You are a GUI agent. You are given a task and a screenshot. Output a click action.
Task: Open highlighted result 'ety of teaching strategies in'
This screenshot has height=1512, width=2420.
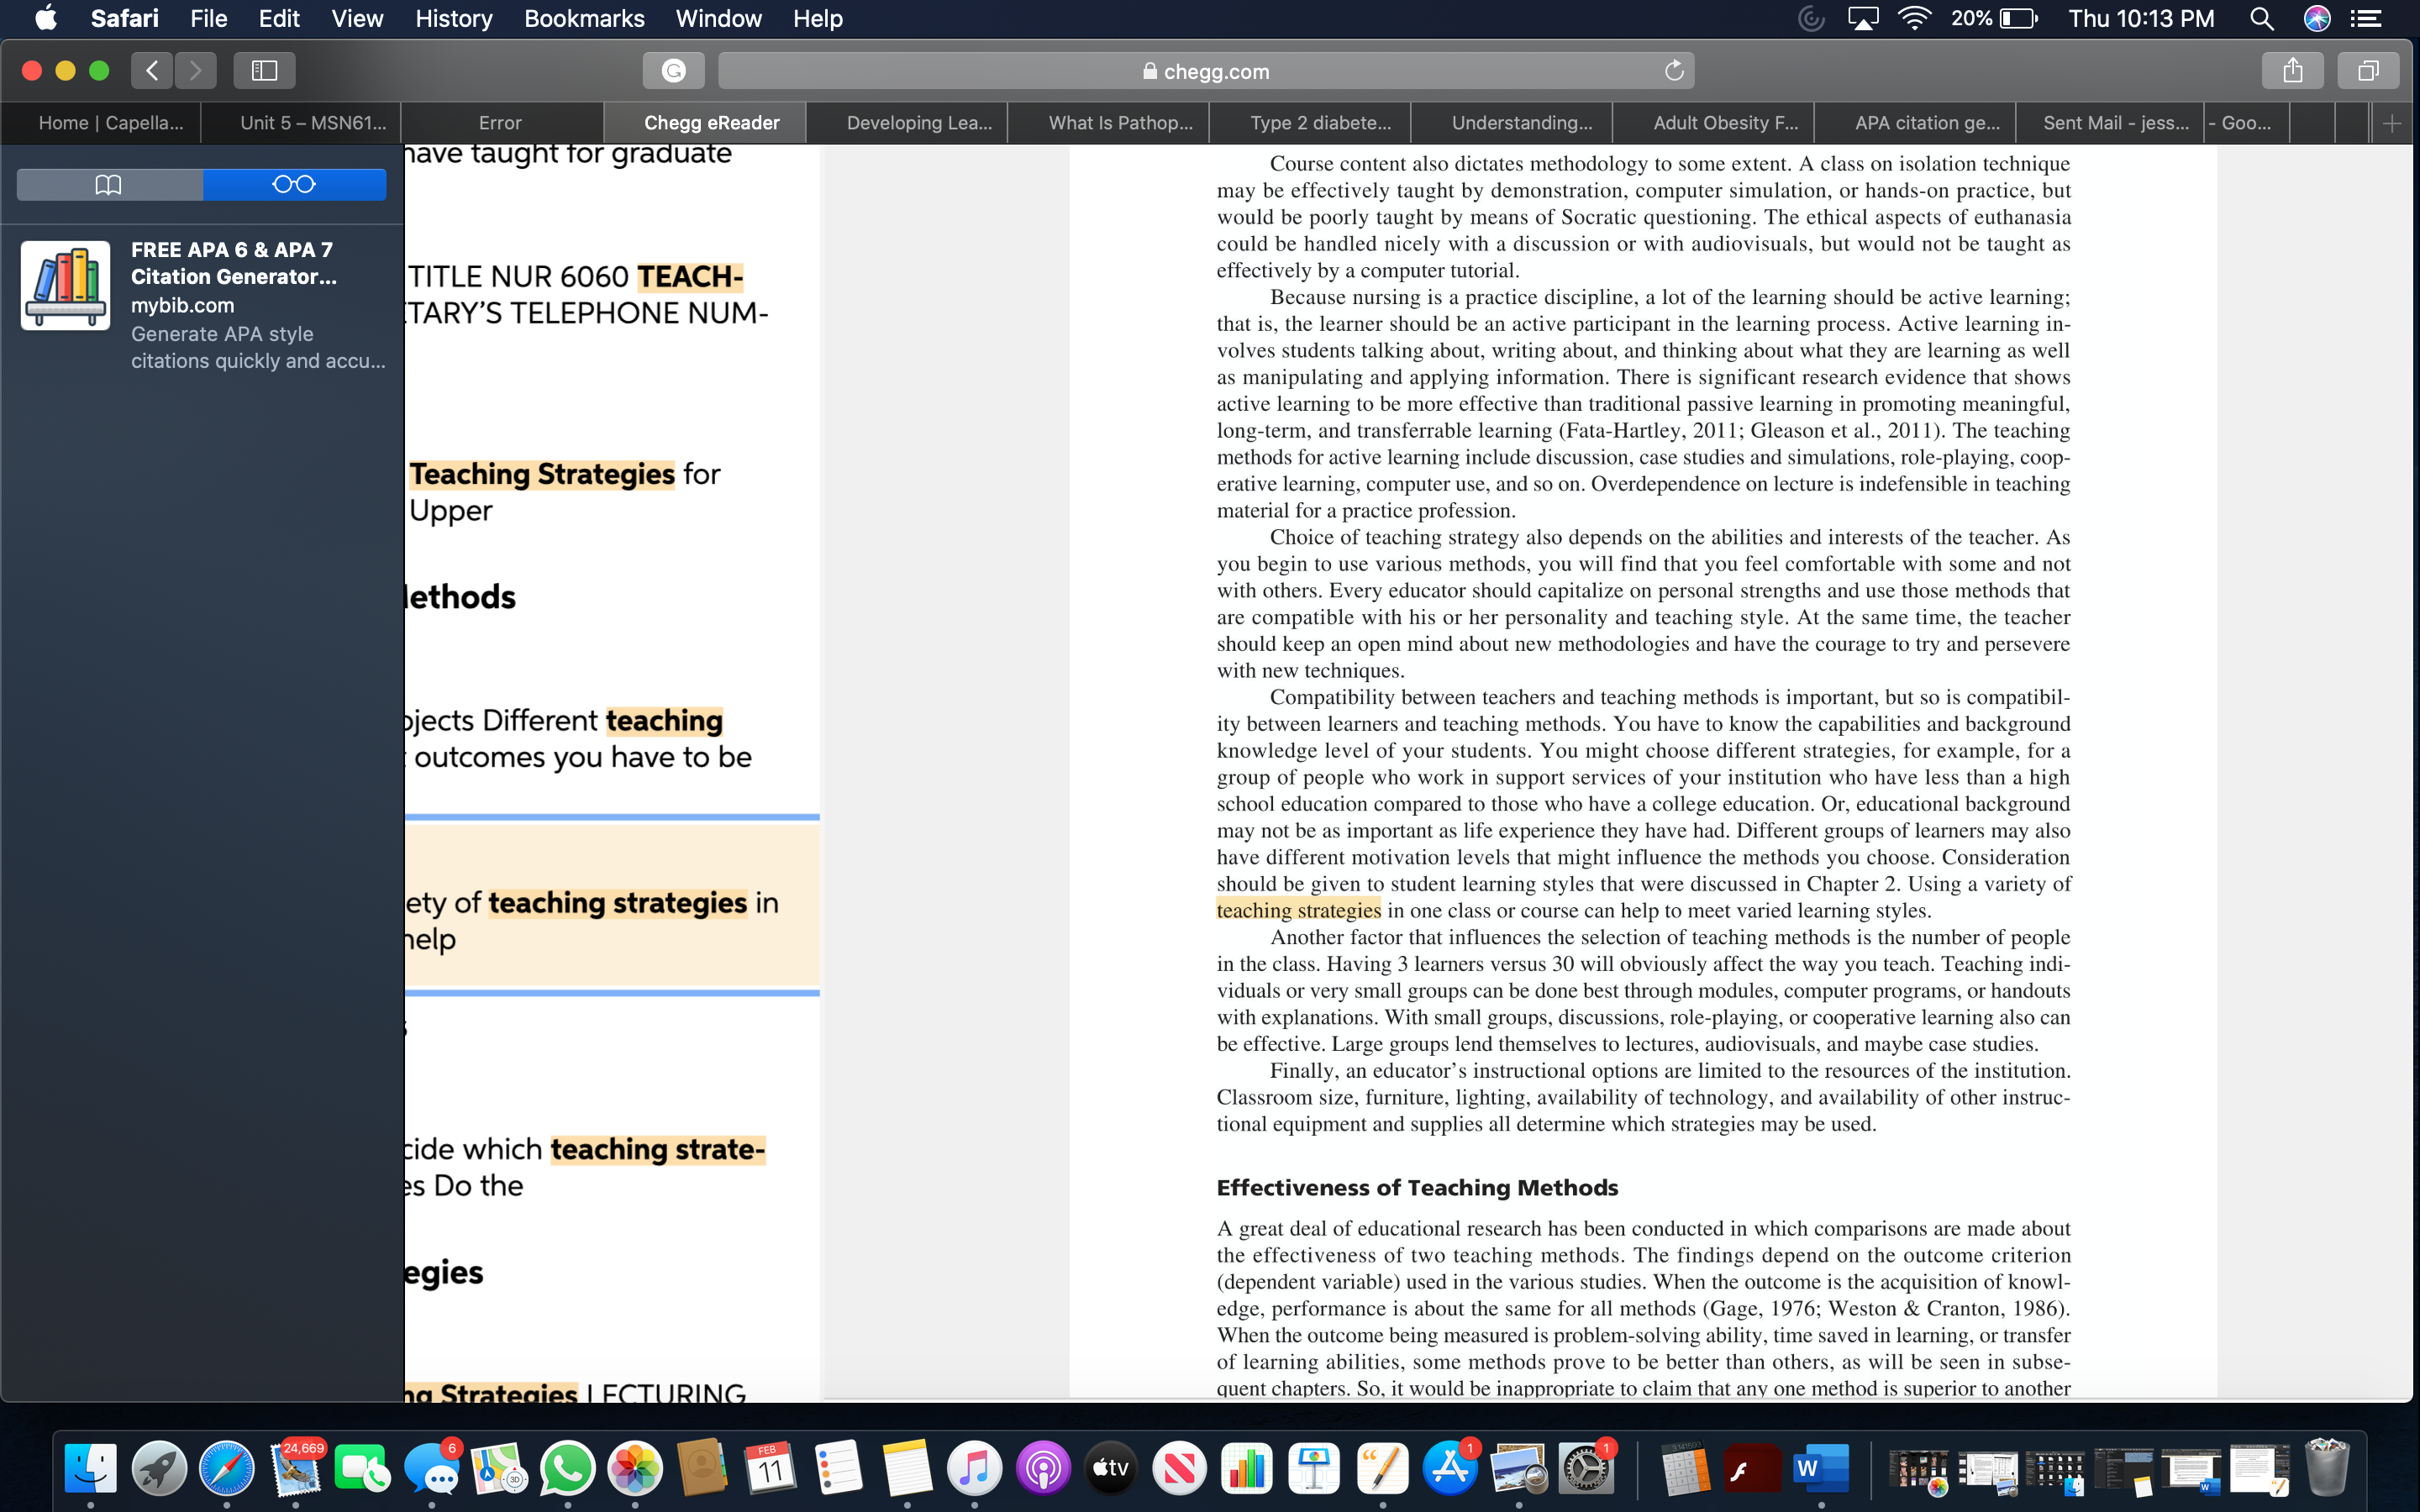click(x=612, y=905)
